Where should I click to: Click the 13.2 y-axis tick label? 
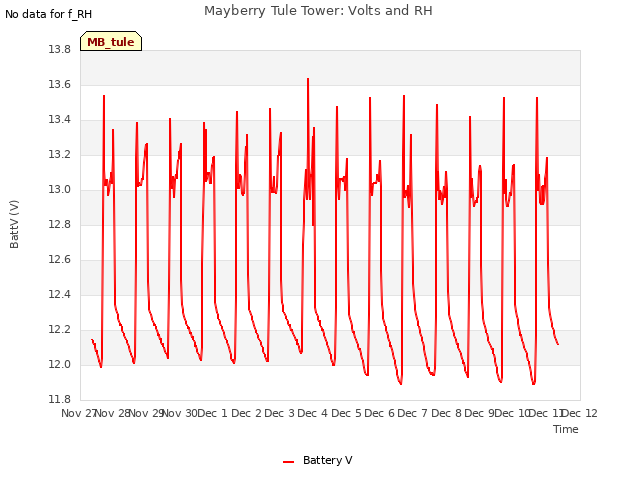pos(60,154)
